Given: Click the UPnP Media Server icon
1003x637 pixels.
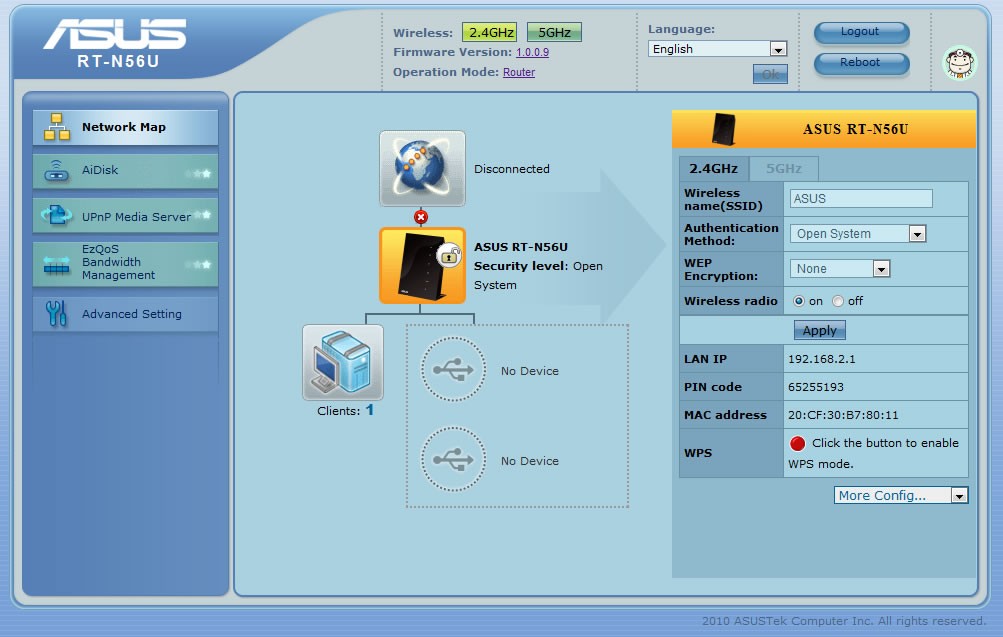Looking at the screenshot, I should 57,215.
